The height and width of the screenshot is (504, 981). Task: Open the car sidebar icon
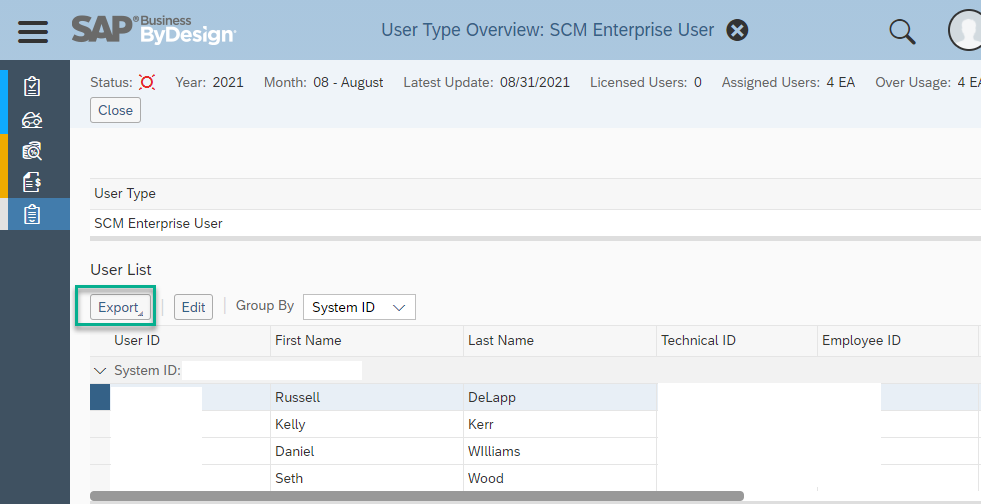[x=32, y=119]
